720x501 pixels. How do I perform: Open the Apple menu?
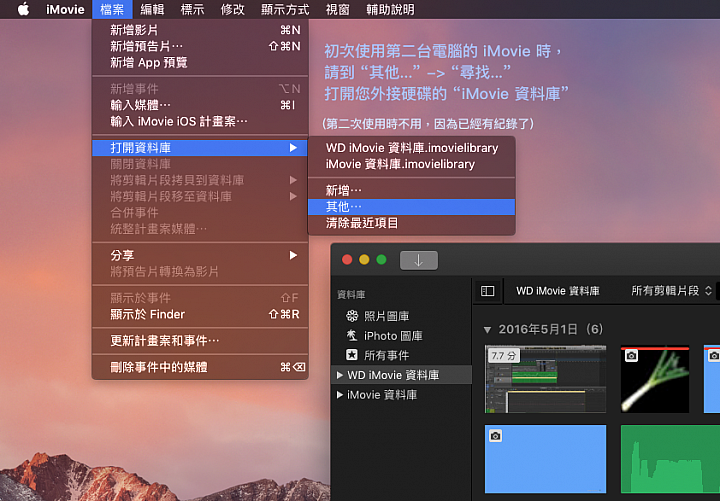click(x=23, y=9)
